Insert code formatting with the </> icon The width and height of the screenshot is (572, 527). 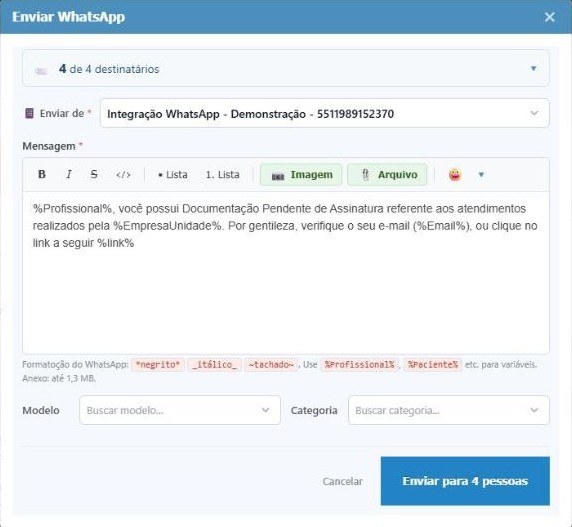123,175
